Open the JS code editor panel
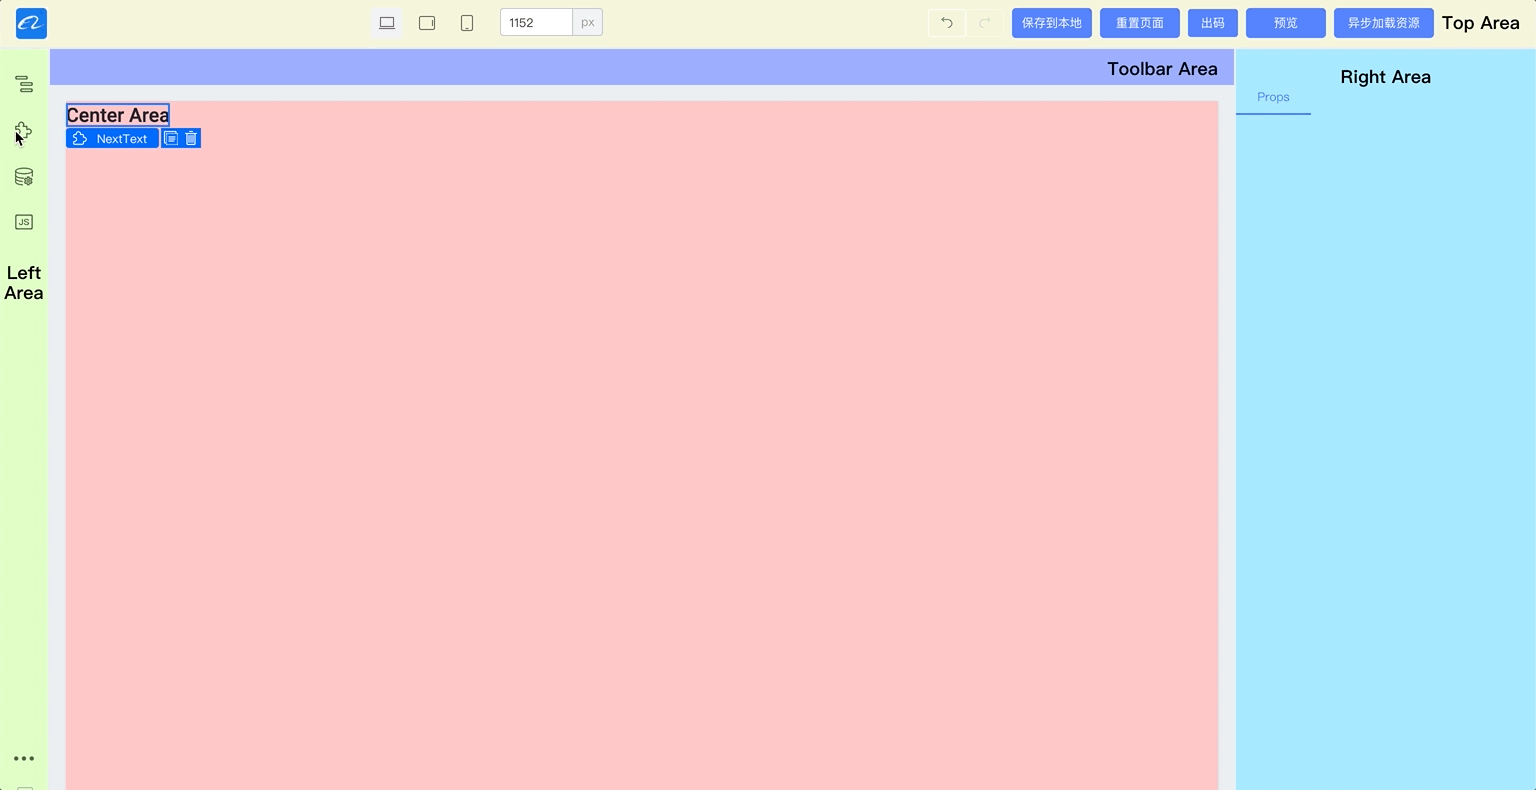The width and height of the screenshot is (1536, 790). coord(23,222)
